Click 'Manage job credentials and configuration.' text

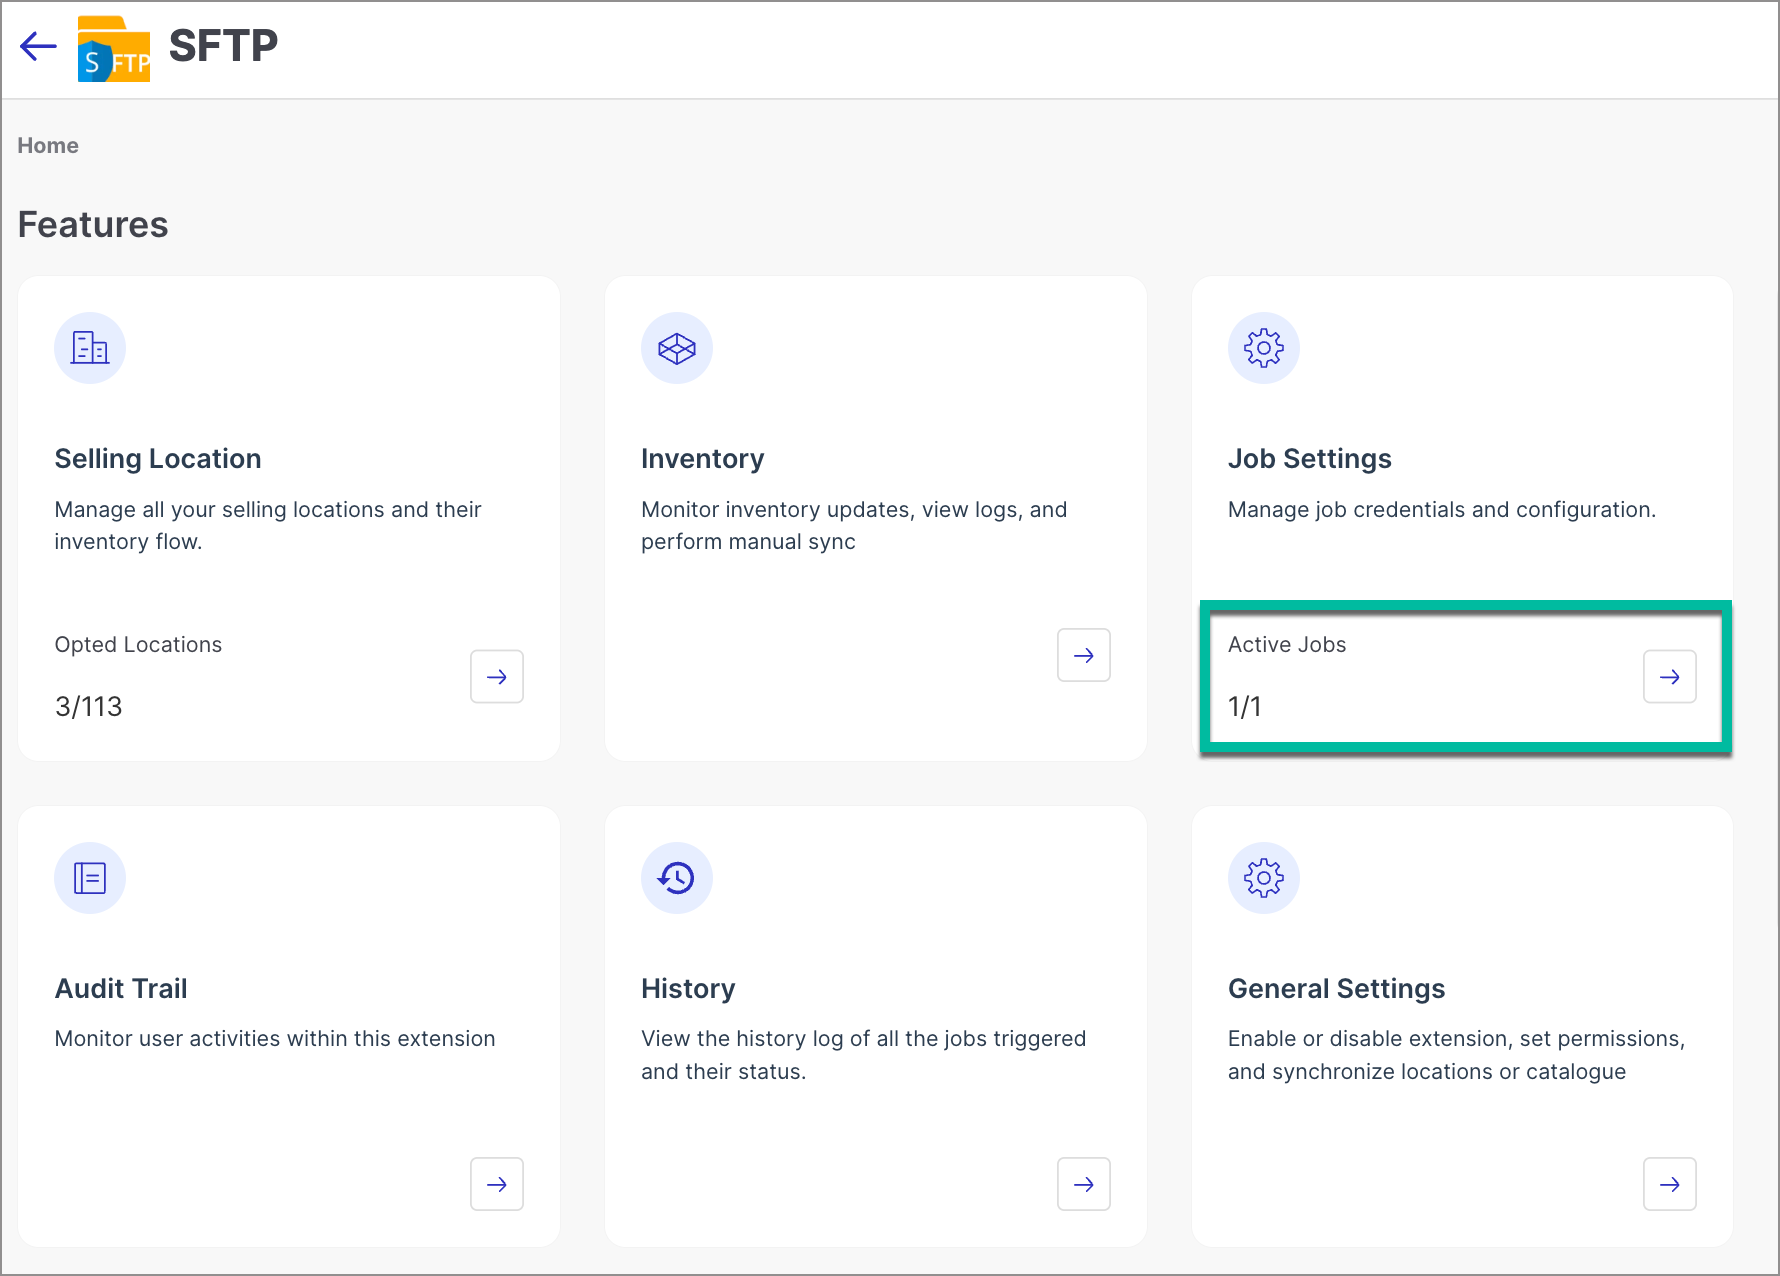coord(1442,510)
